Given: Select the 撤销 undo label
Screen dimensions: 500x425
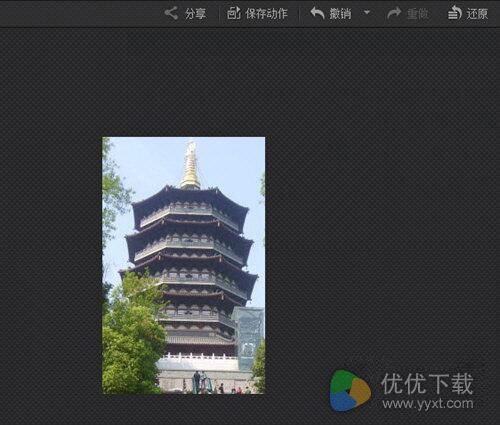Looking at the screenshot, I should pos(340,14).
